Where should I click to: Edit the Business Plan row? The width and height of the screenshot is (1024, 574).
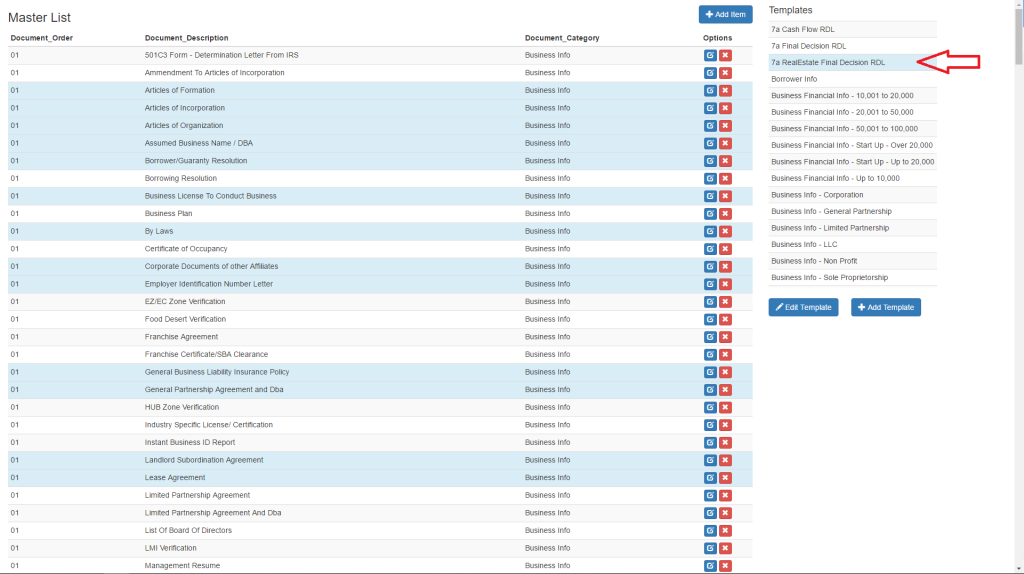[x=710, y=214]
